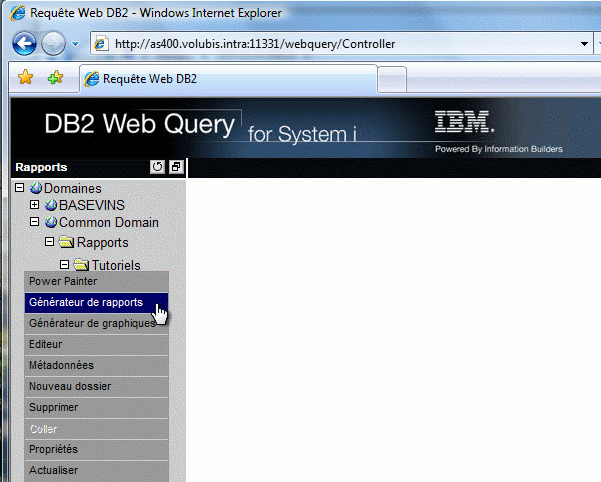The image size is (601, 482).
Task: Choose Coller from context menu
Action: point(97,429)
